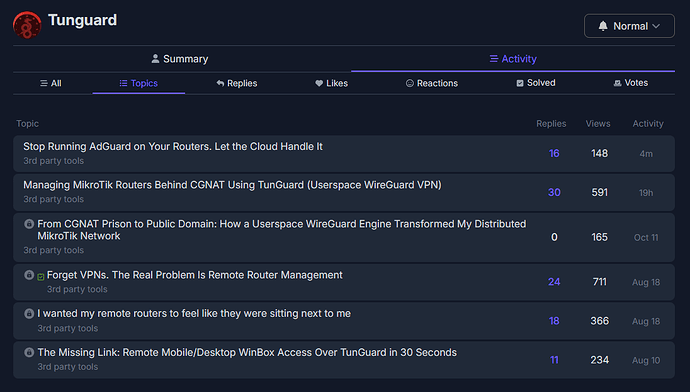The width and height of the screenshot is (690, 392).
Task: Click lock icon on The Missing Link topic
Action: [29, 352]
